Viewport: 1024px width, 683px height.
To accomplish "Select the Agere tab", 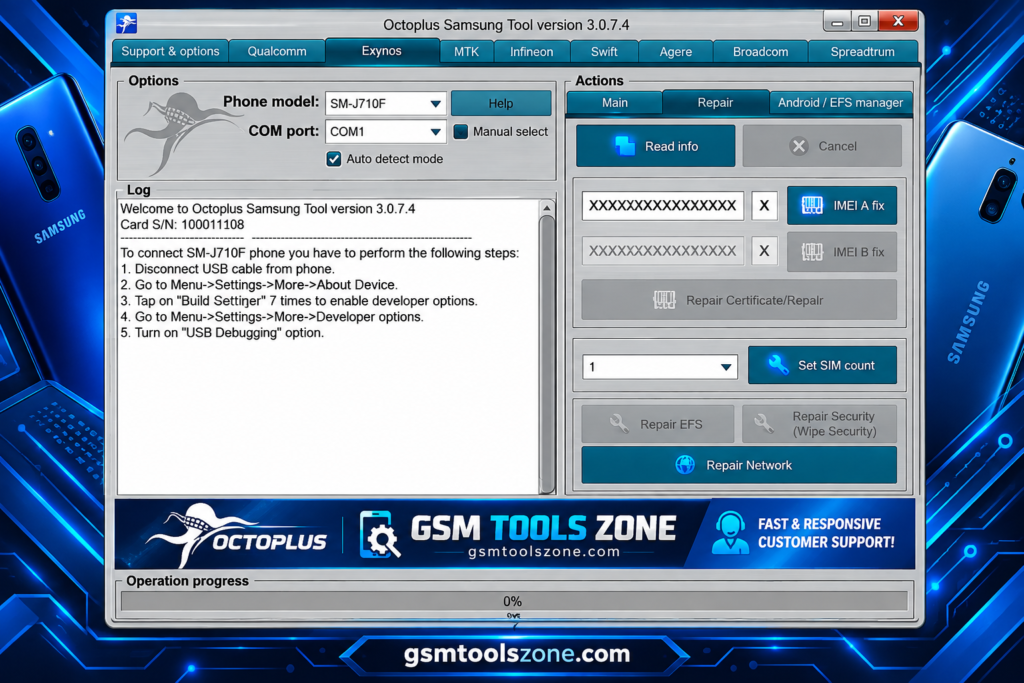I will [x=675, y=52].
